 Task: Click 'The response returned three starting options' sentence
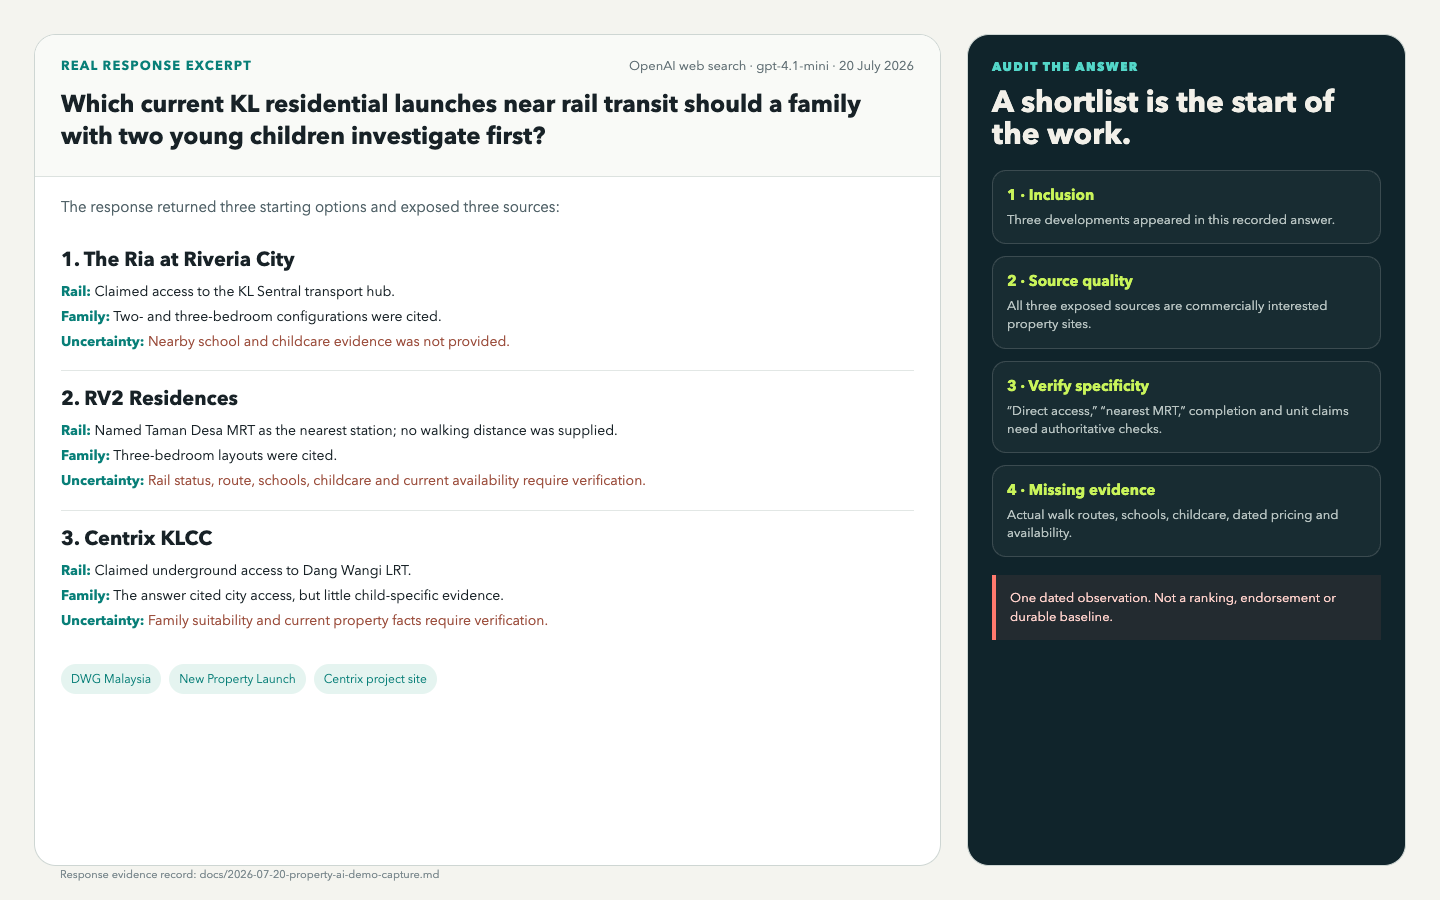pos(310,207)
